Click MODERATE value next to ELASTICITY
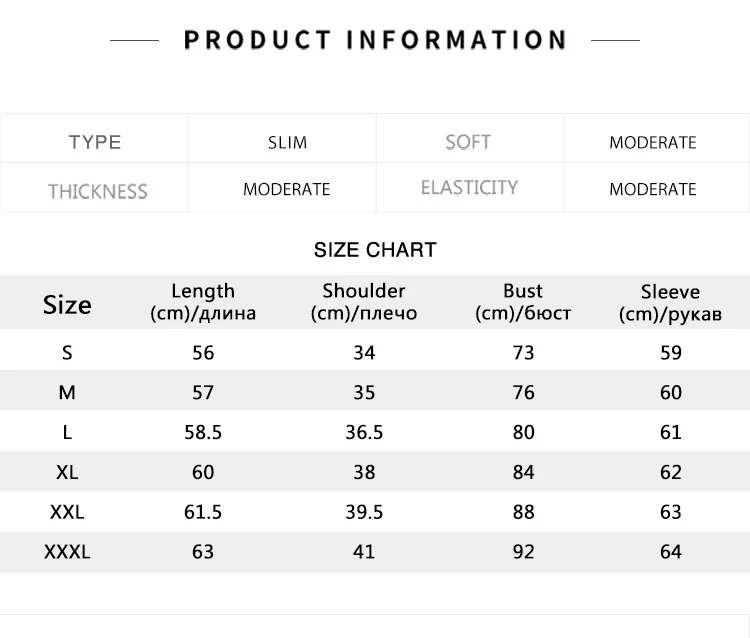Screen dimensions: 750x638 pyautogui.click(x=652, y=189)
